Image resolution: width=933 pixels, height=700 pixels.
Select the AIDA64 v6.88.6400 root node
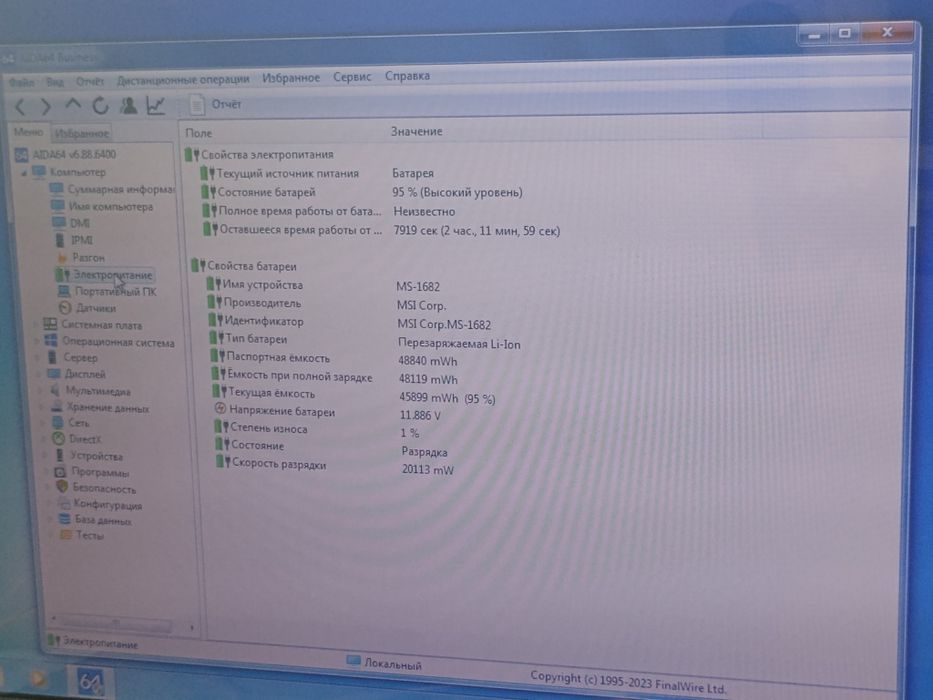coord(65,155)
